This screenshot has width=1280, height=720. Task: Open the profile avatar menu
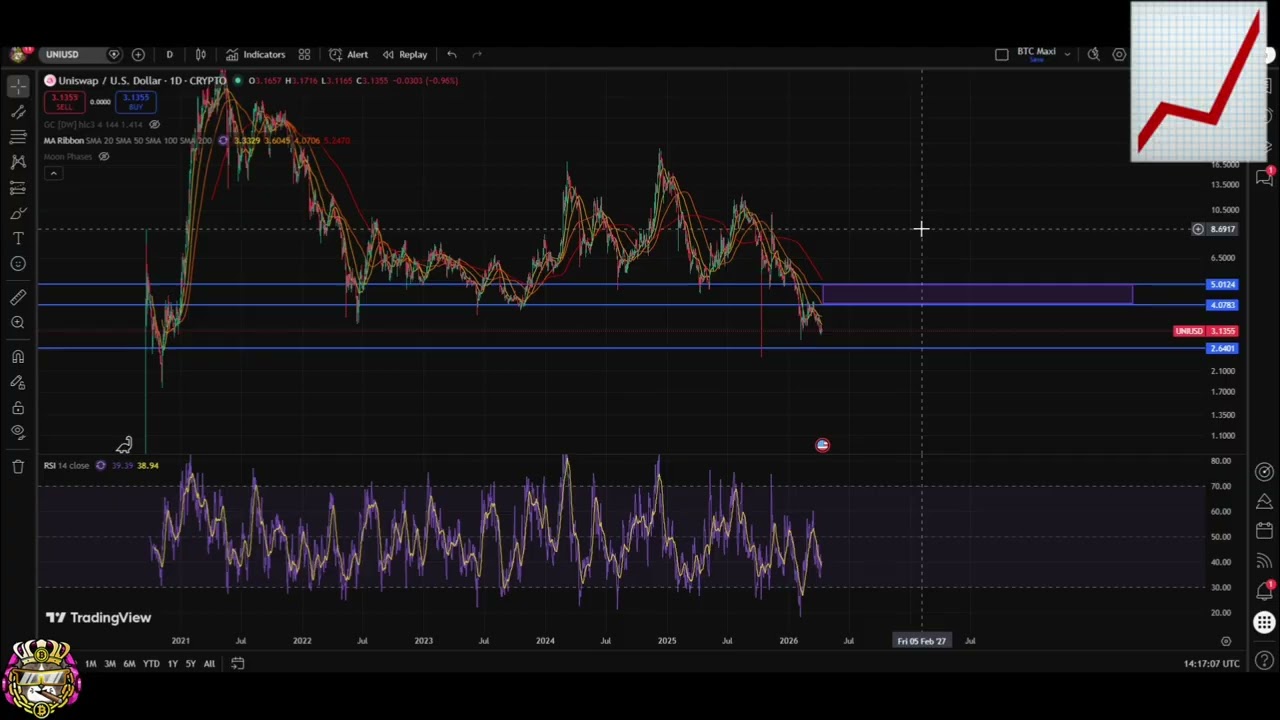(x=18, y=54)
